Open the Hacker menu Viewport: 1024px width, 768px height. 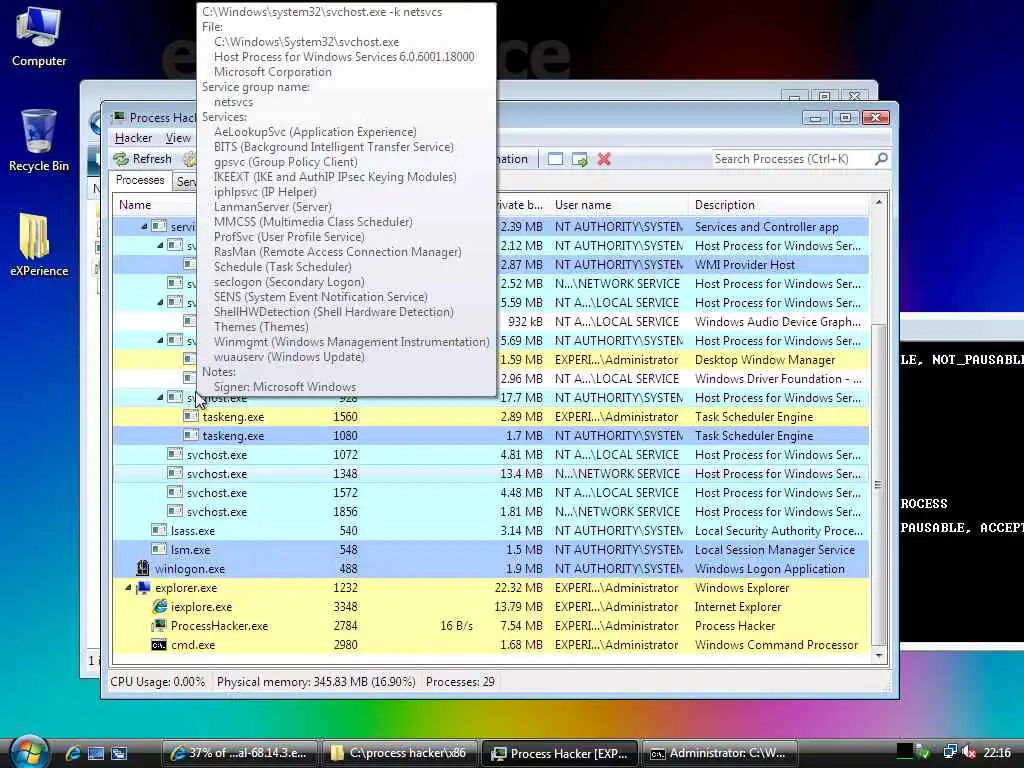pyautogui.click(x=133, y=138)
